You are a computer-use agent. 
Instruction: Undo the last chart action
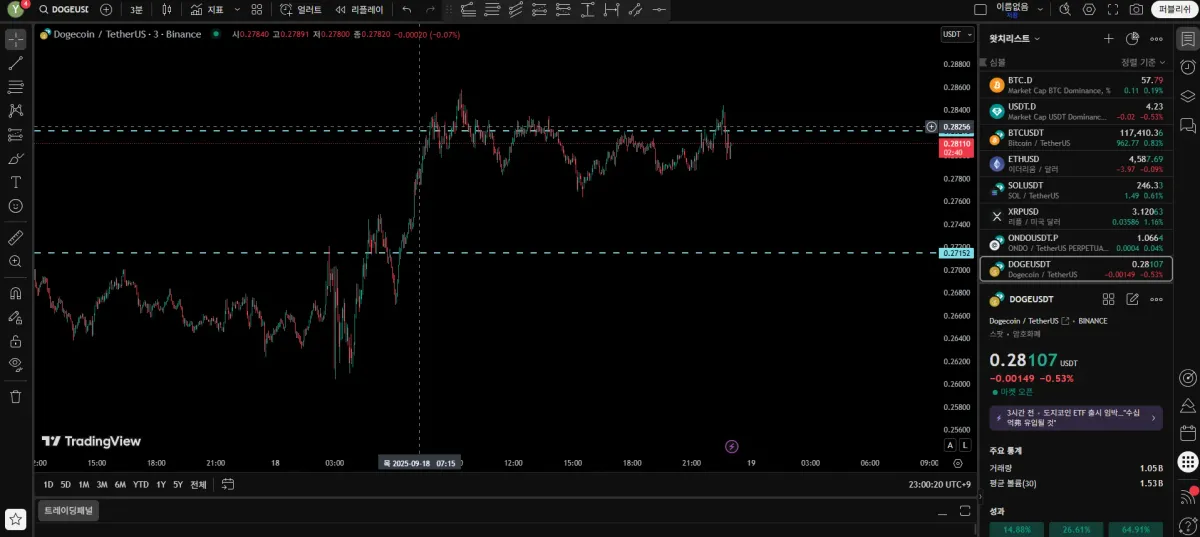406,9
